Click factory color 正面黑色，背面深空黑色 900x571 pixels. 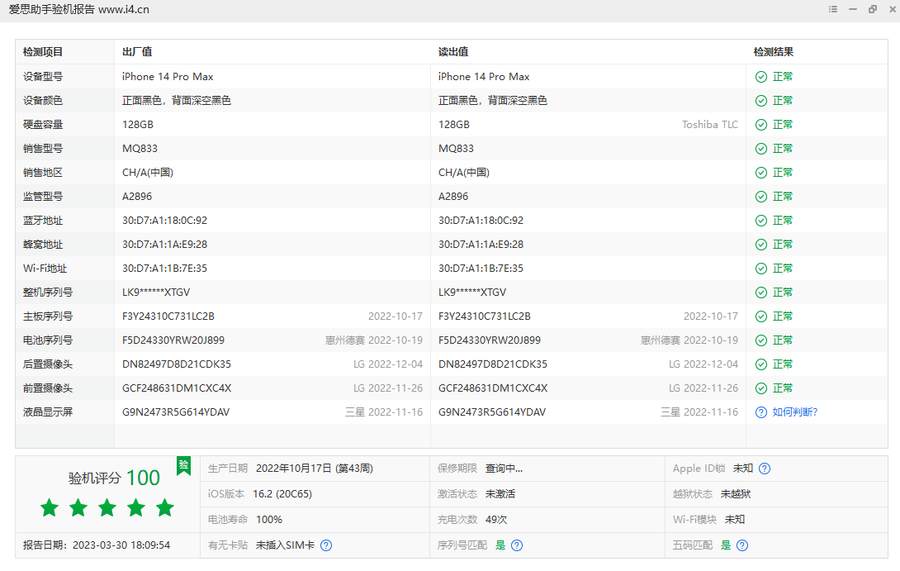[177, 100]
